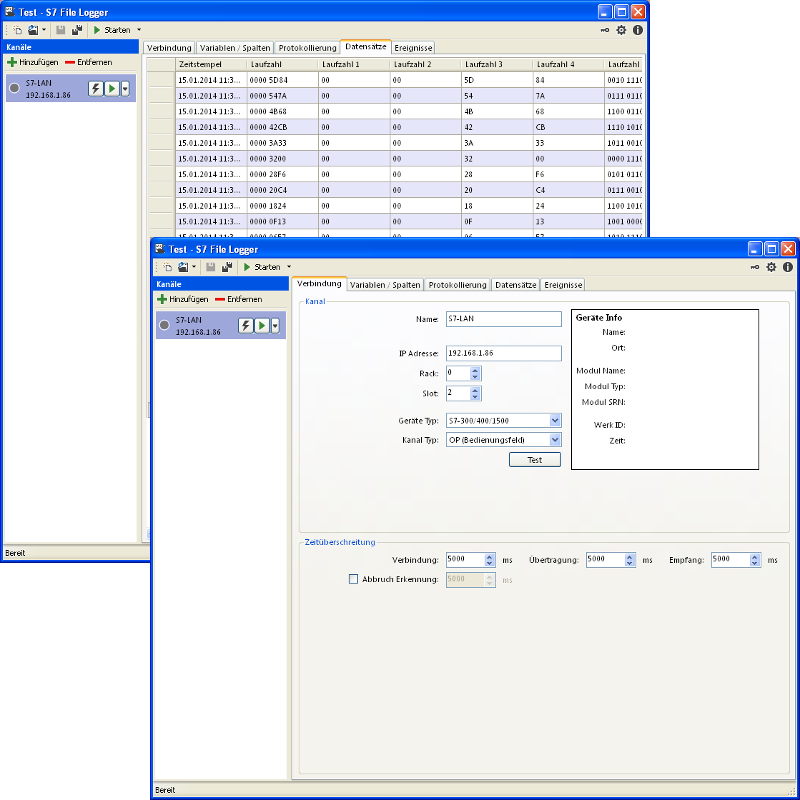Click the open project icon in the back window toolbar
Viewport: 800px width, 800px height.
[33, 30]
